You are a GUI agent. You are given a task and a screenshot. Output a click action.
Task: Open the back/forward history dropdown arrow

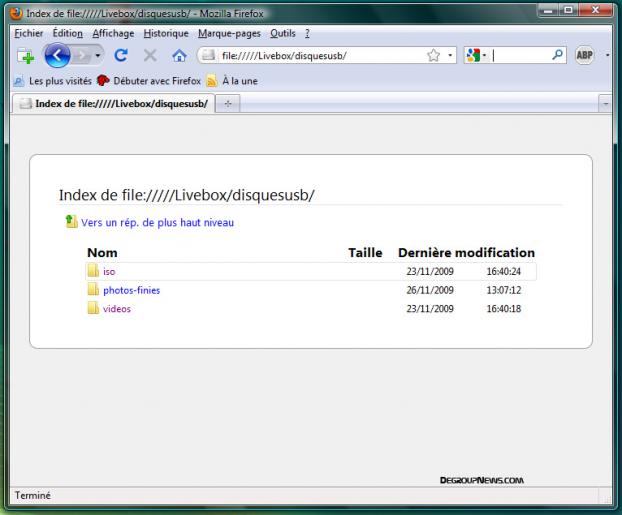tap(99, 56)
